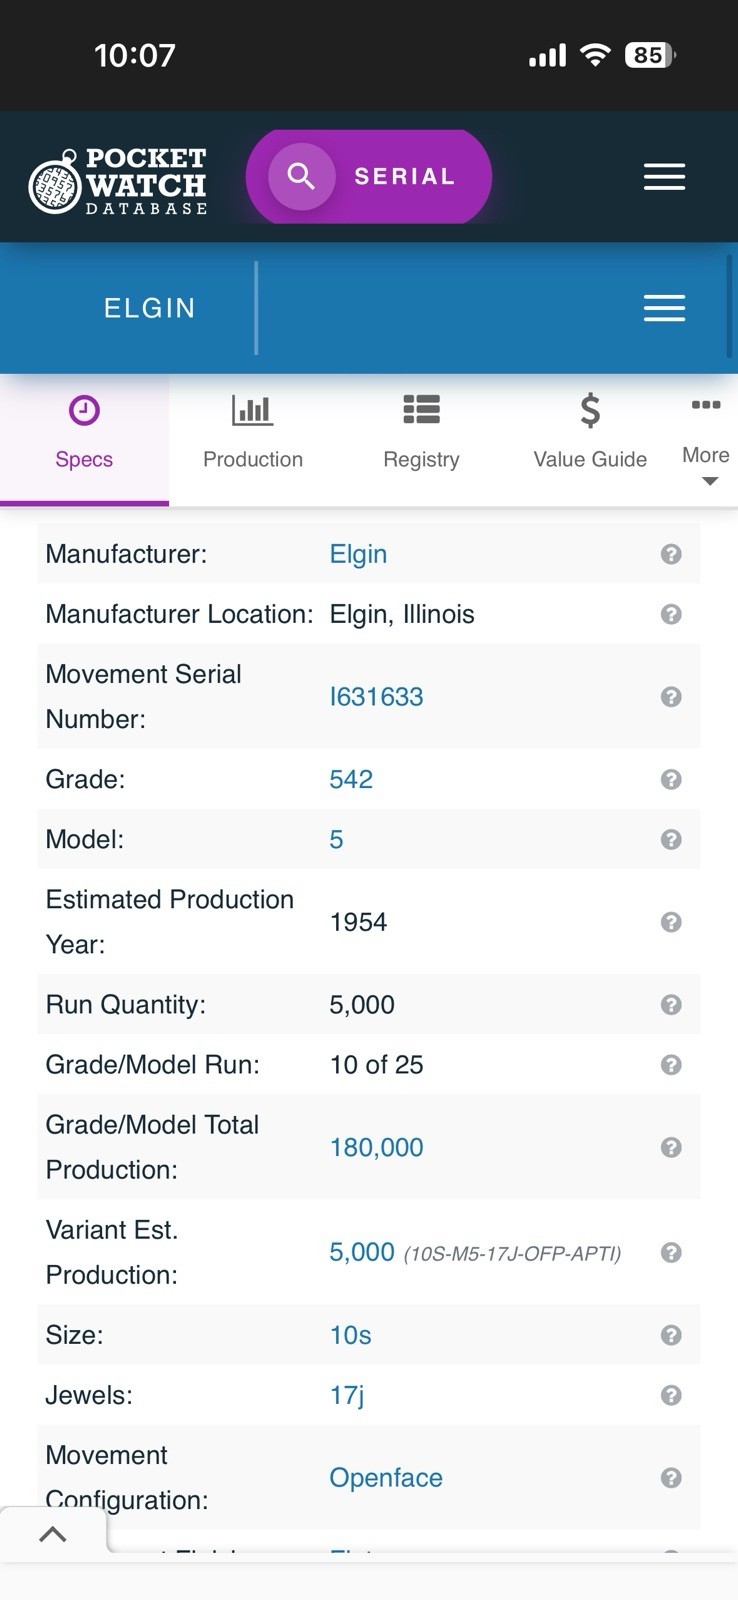Select the 'Elgin, Illinois' location text
Image resolution: width=738 pixels, height=1600 pixels.
(x=402, y=614)
